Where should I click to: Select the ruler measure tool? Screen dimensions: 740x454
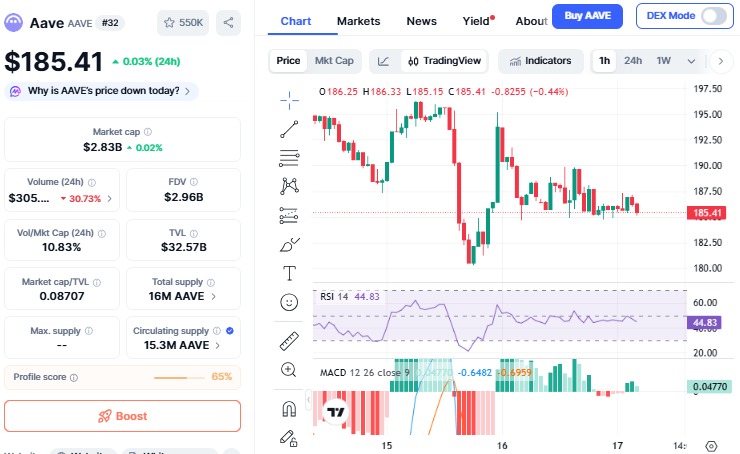[x=289, y=341]
